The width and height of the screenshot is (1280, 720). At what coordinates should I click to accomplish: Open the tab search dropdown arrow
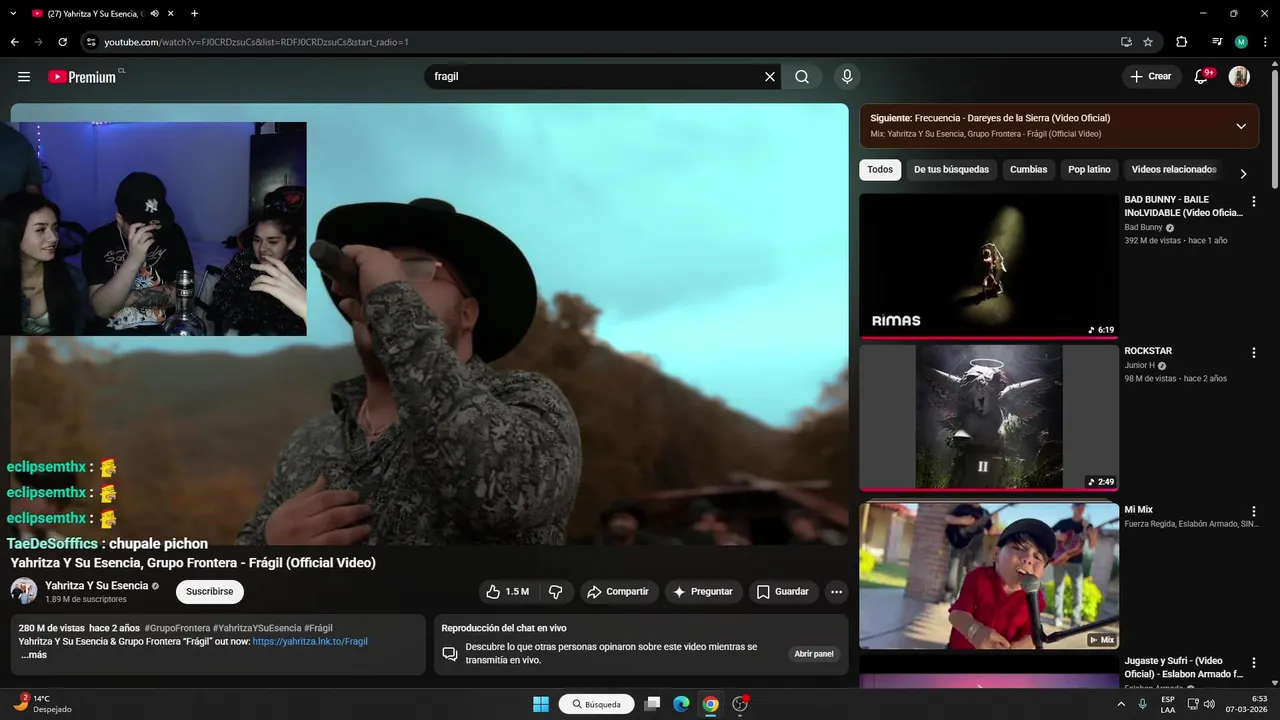(x=14, y=14)
